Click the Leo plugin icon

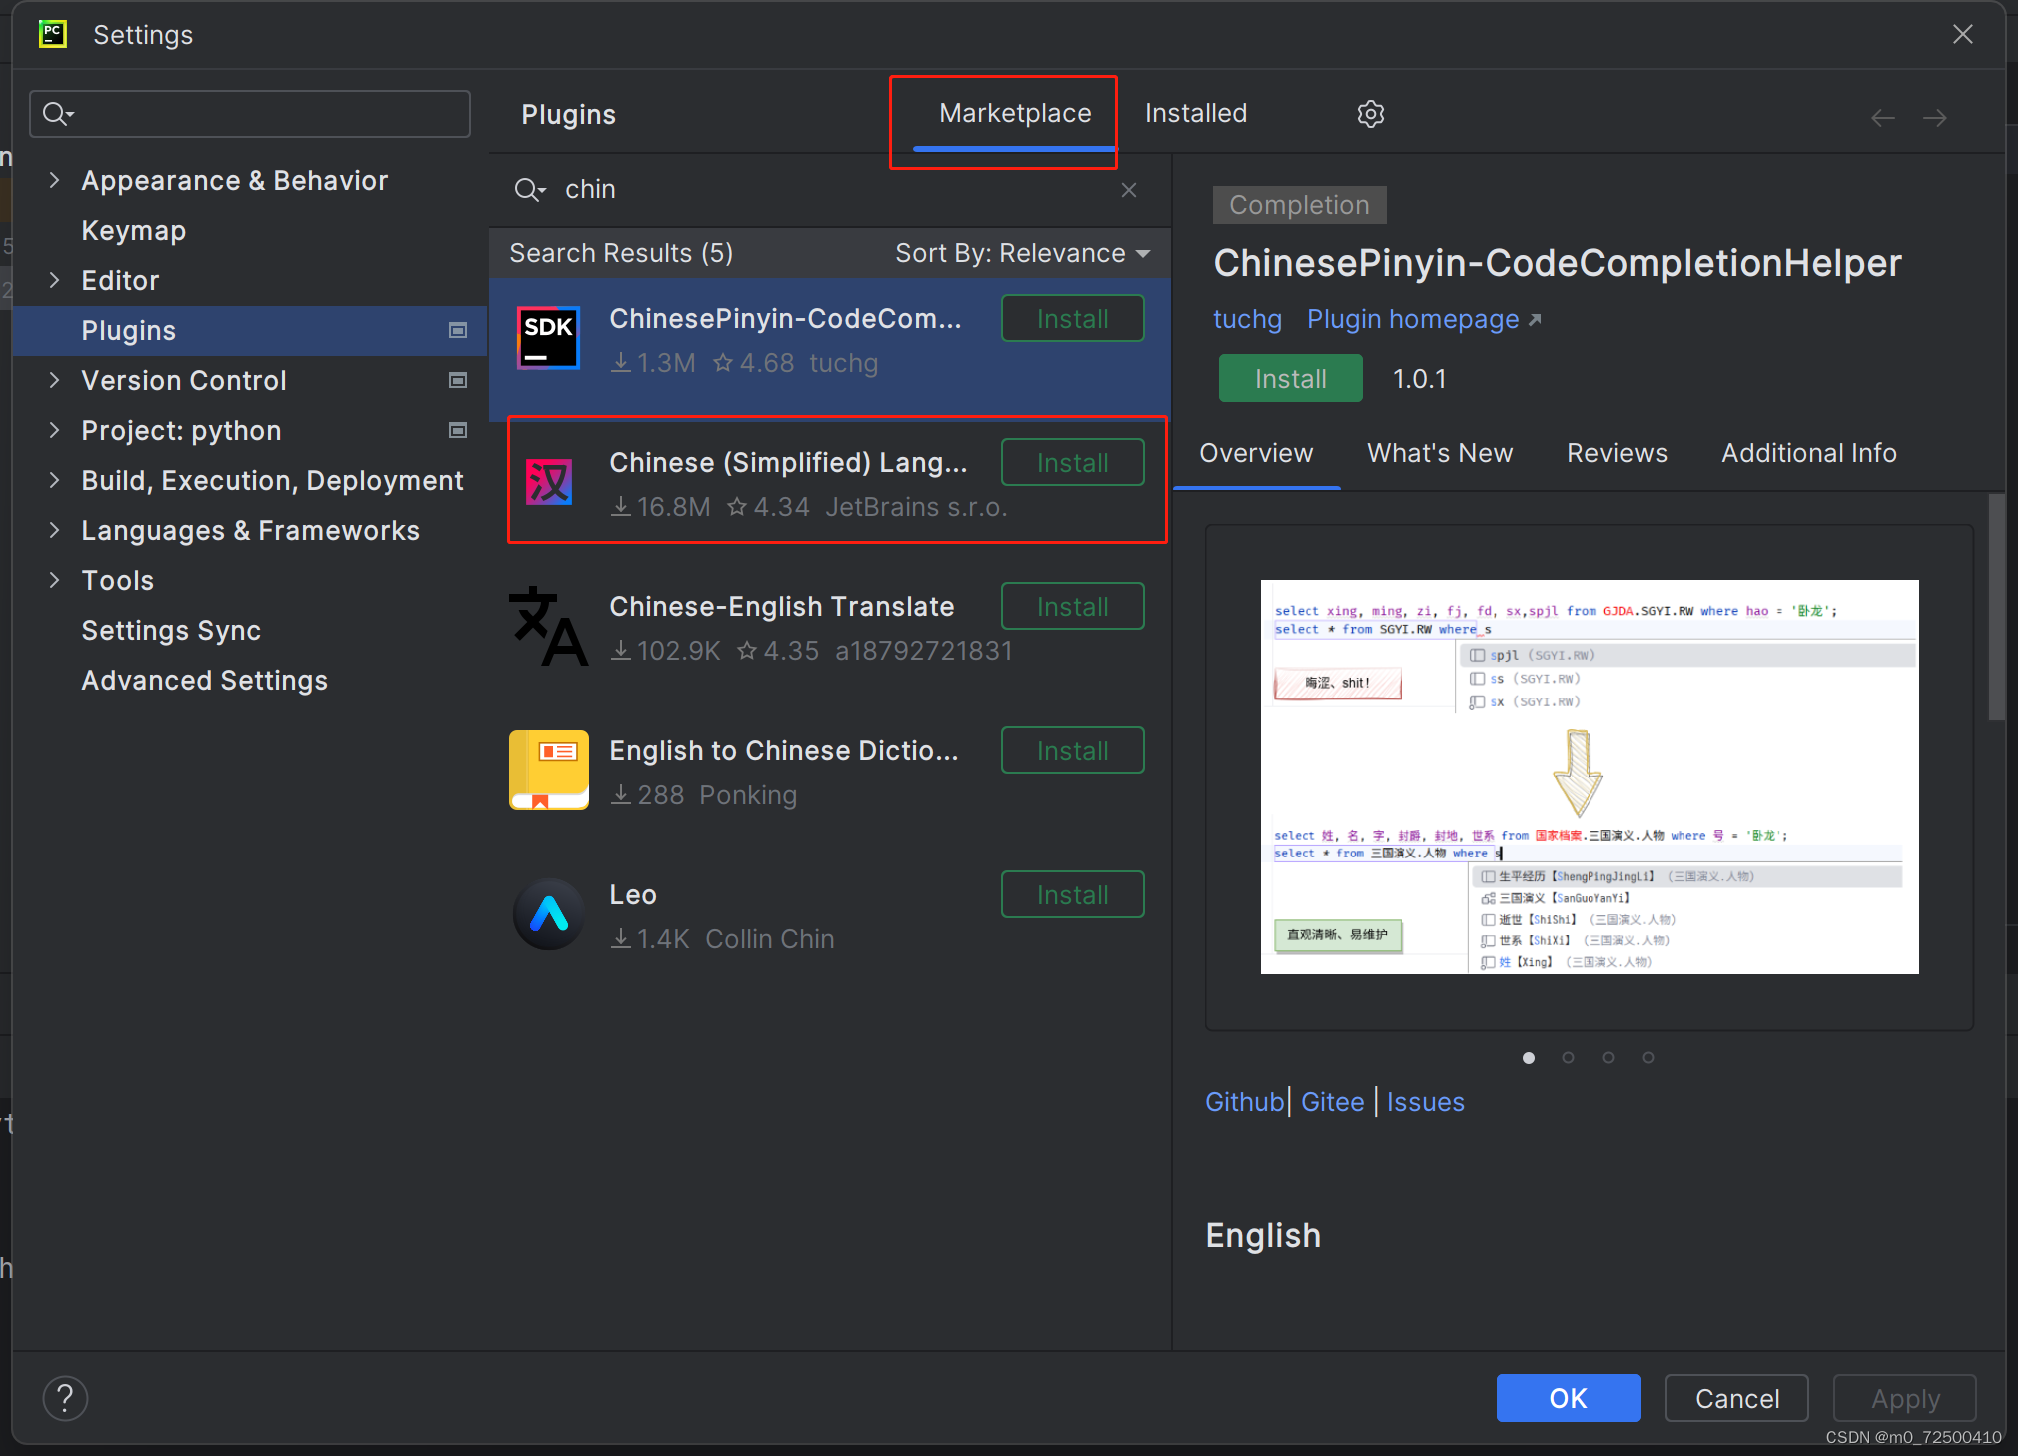[548, 914]
